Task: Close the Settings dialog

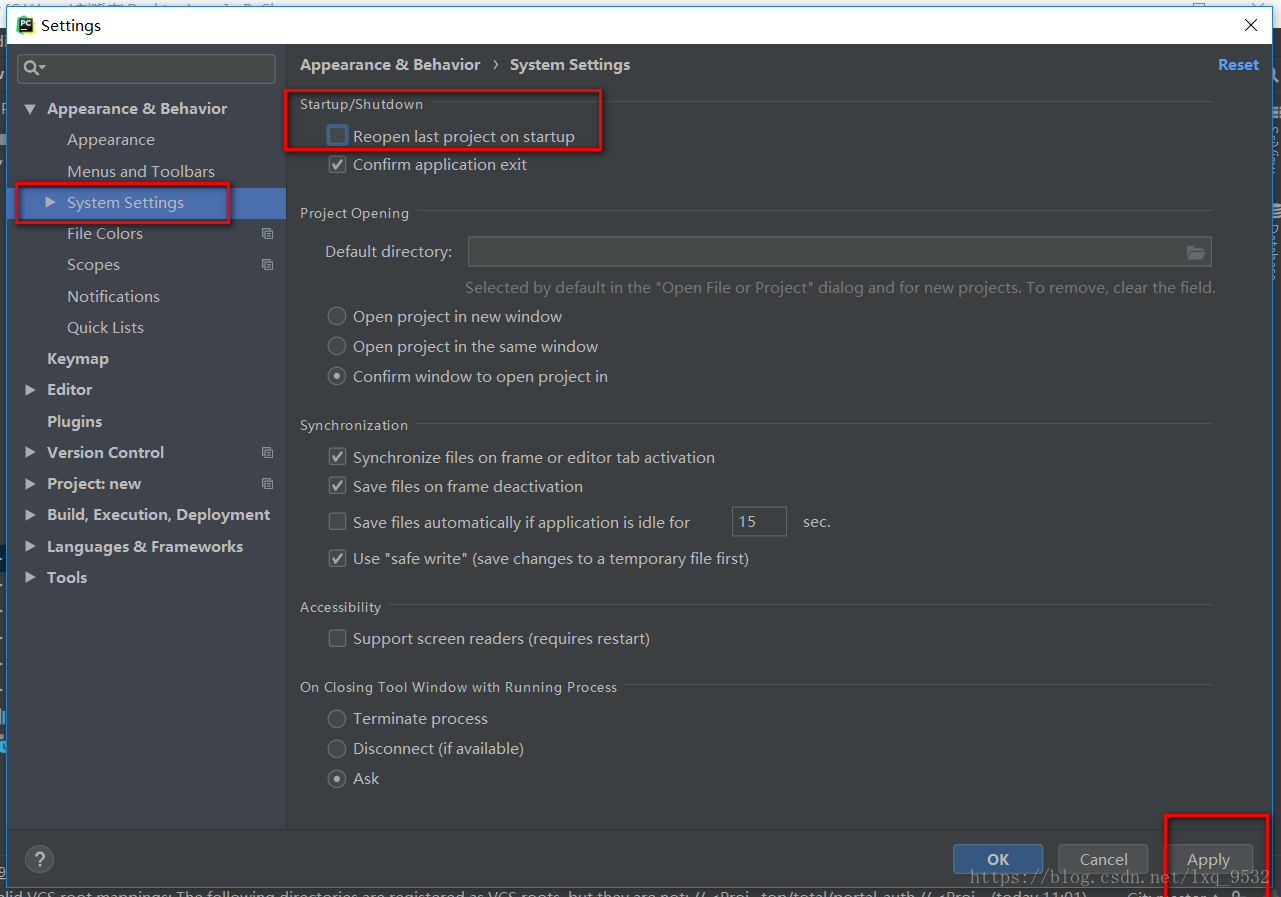Action: pyautogui.click(x=1251, y=25)
